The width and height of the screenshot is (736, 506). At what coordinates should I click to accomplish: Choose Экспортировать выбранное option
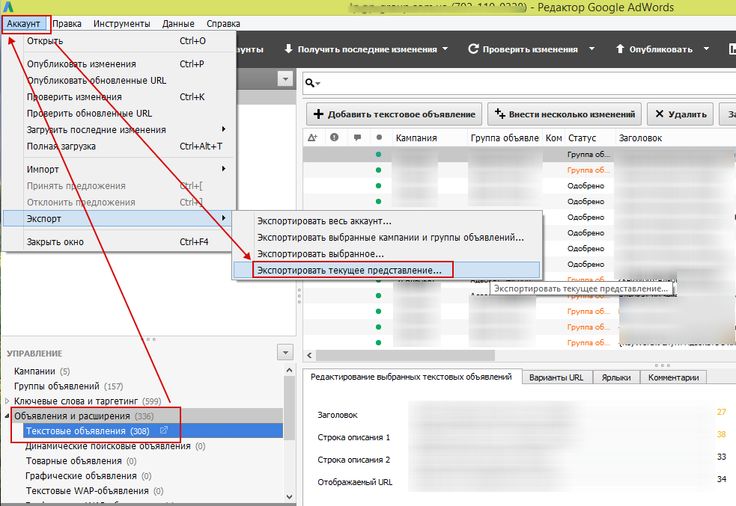tap(387, 254)
